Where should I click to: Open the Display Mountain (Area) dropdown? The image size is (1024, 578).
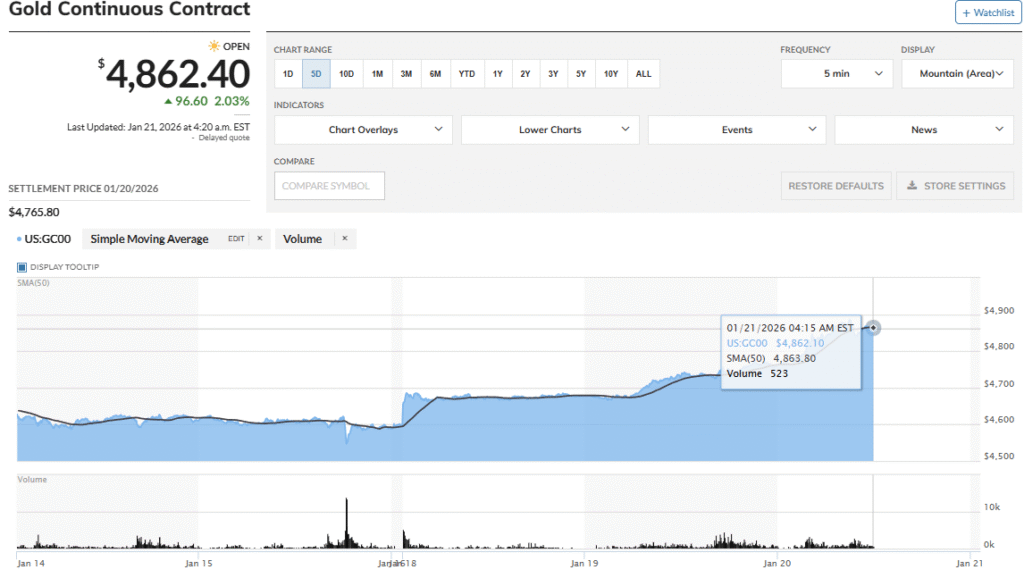coord(957,74)
